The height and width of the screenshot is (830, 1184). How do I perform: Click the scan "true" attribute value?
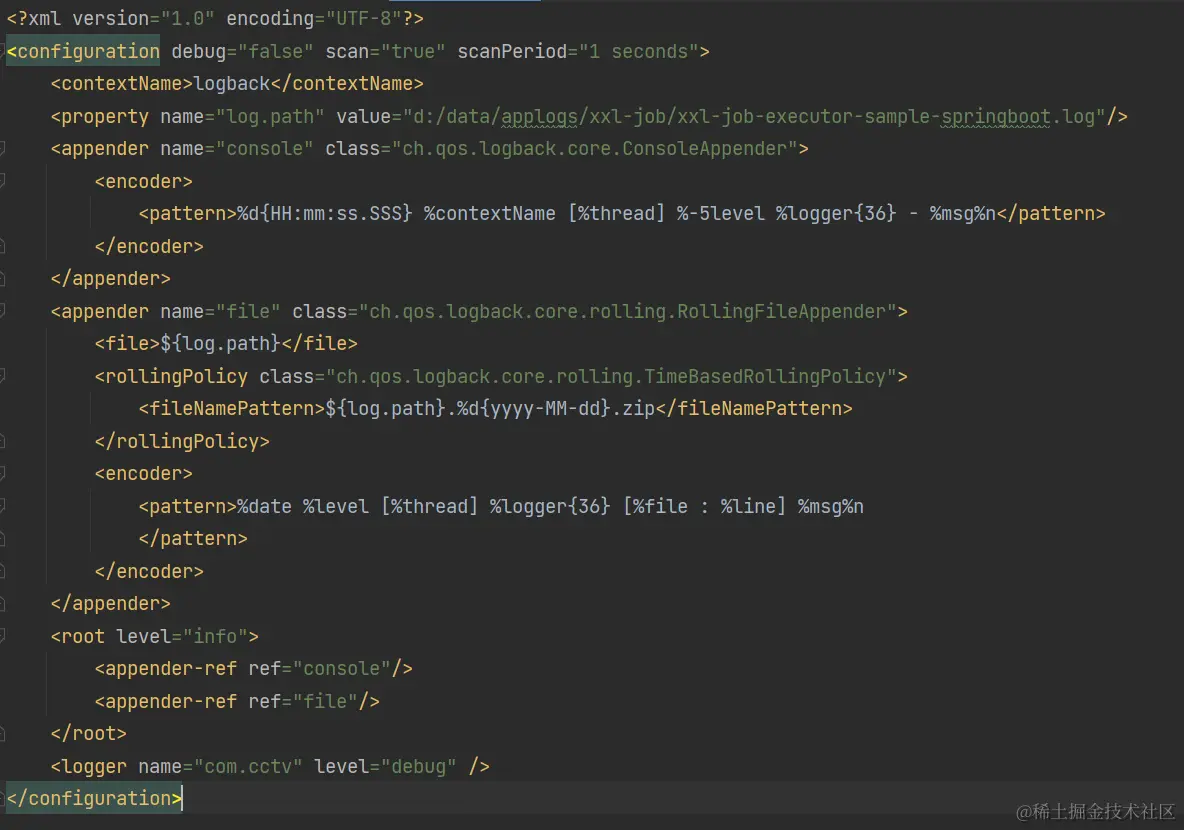(413, 51)
